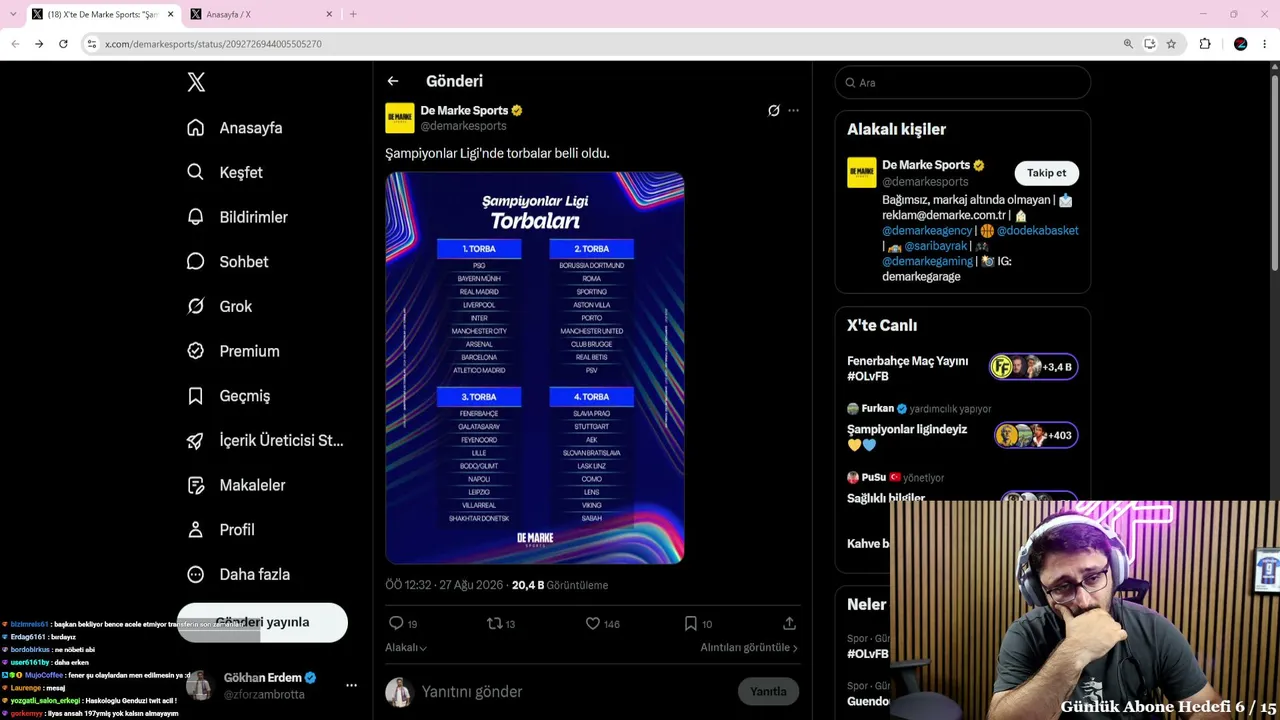The height and width of the screenshot is (720, 1280).
Task: Click the De Marke Sports post avatar
Action: [x=400, y=118]
